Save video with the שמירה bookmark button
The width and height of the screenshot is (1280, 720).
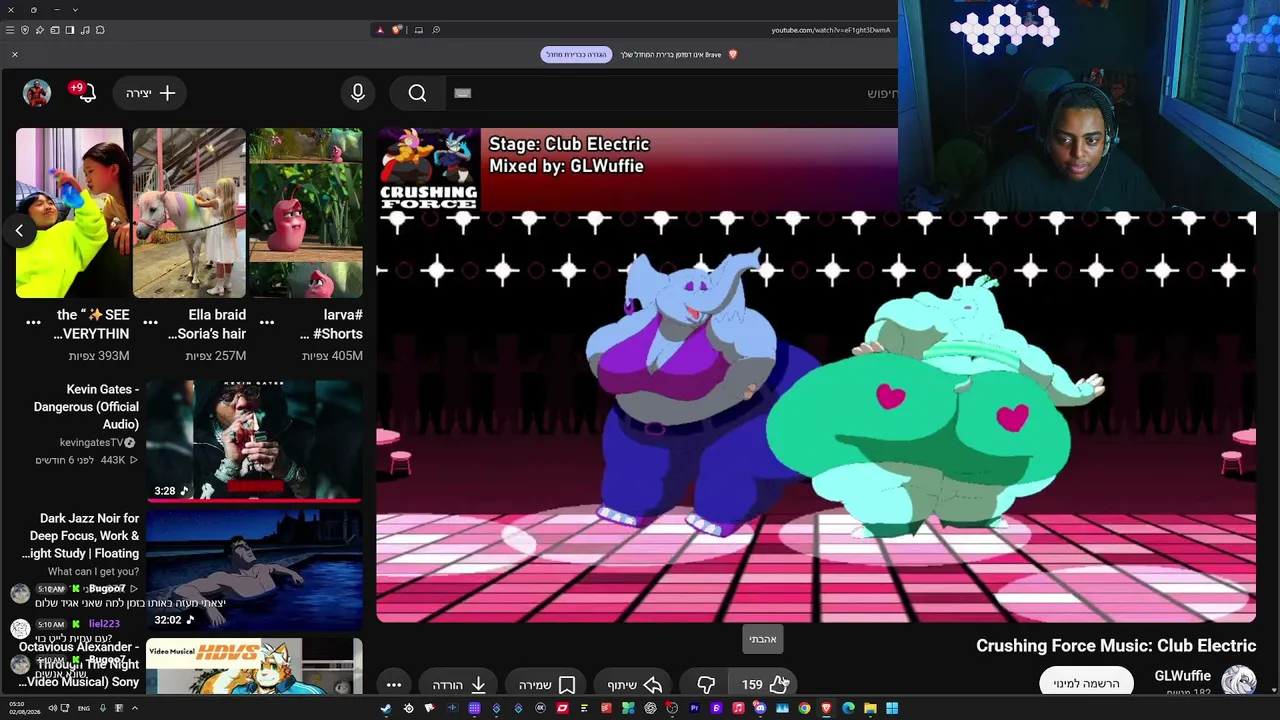click(x=547, y=684)
